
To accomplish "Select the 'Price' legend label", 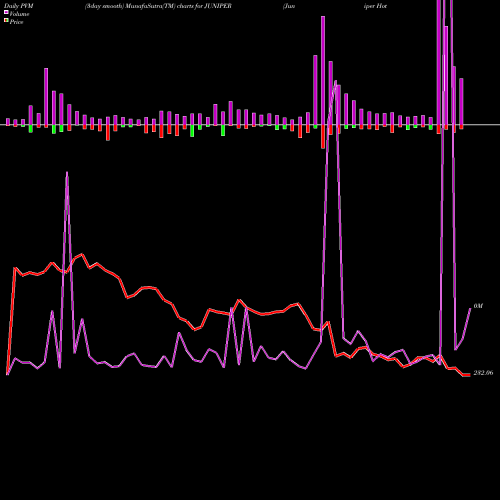I will 16,22.
